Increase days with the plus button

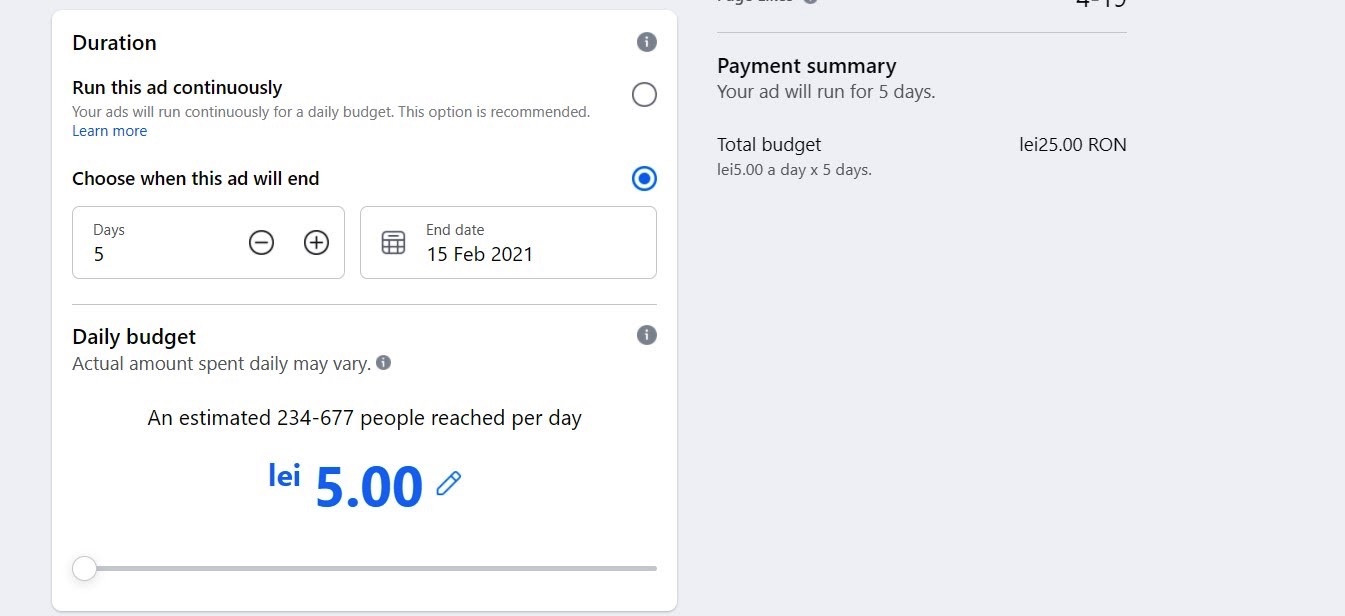(316, 242)
